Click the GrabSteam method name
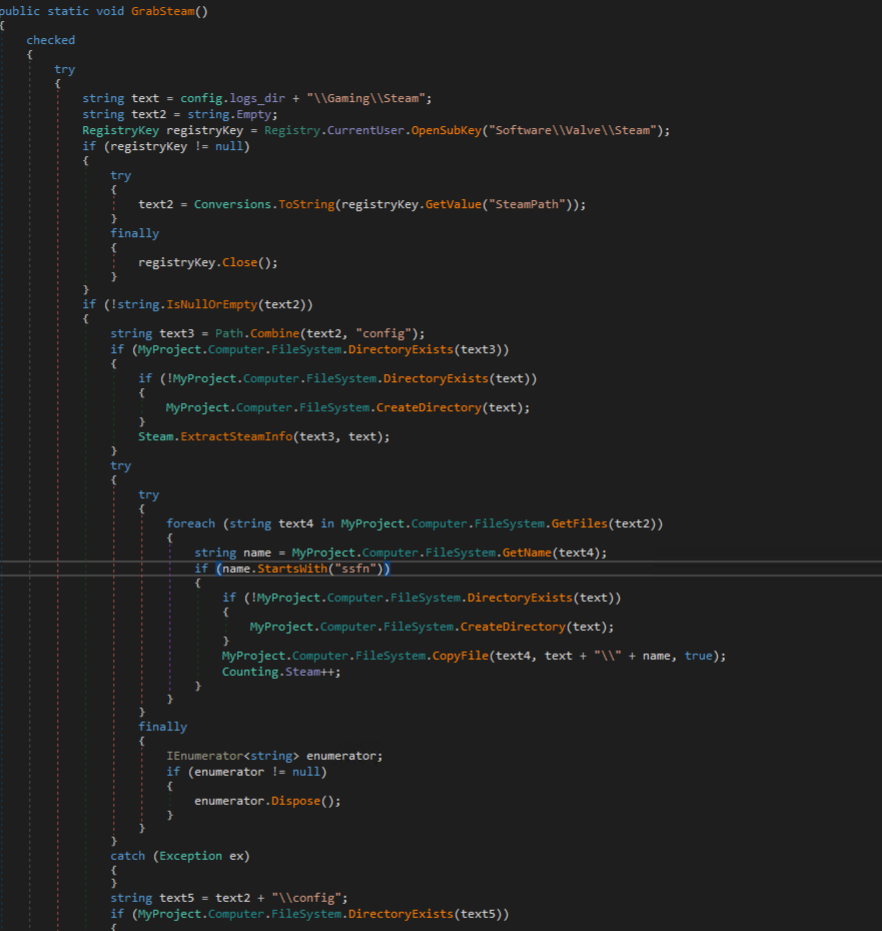 (x=163, y=11)
